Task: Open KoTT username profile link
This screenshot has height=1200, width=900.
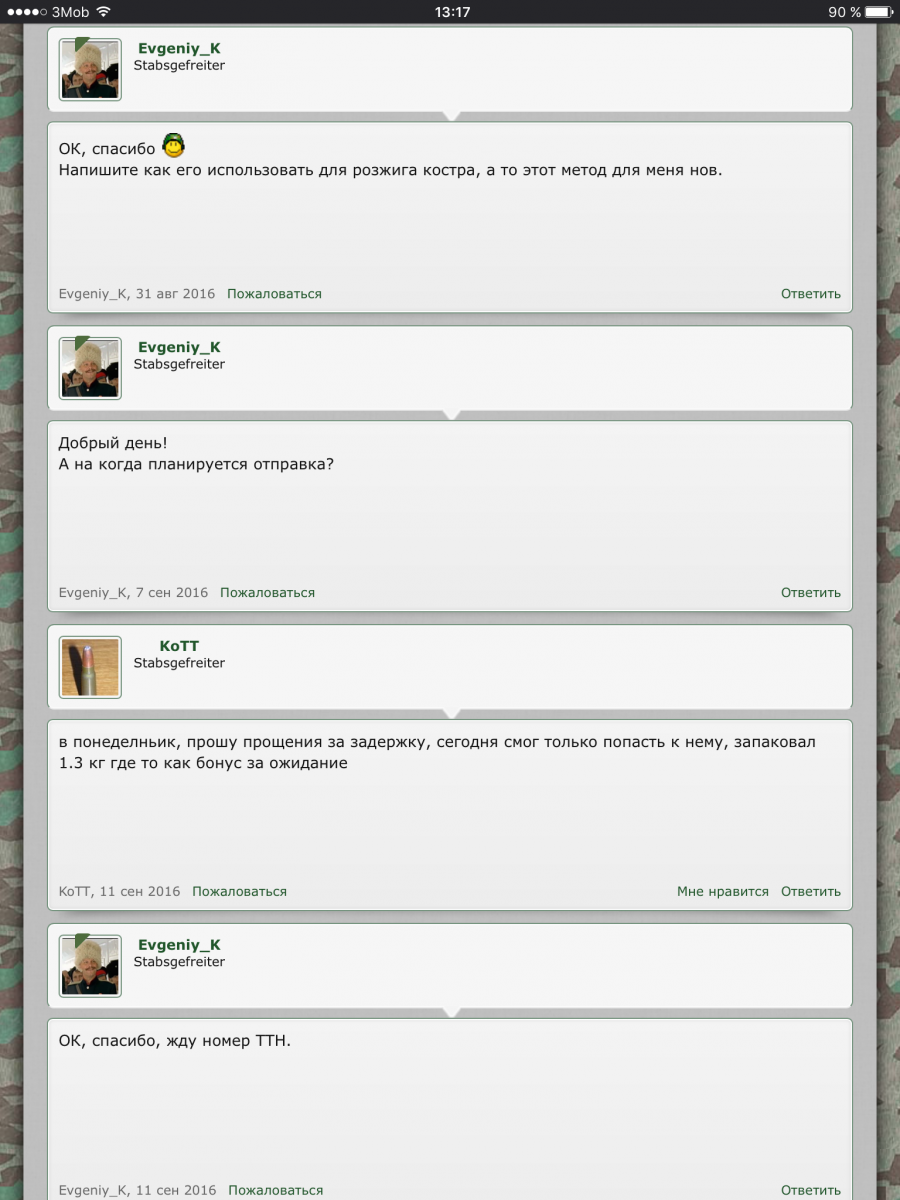Action: (179, 646)
